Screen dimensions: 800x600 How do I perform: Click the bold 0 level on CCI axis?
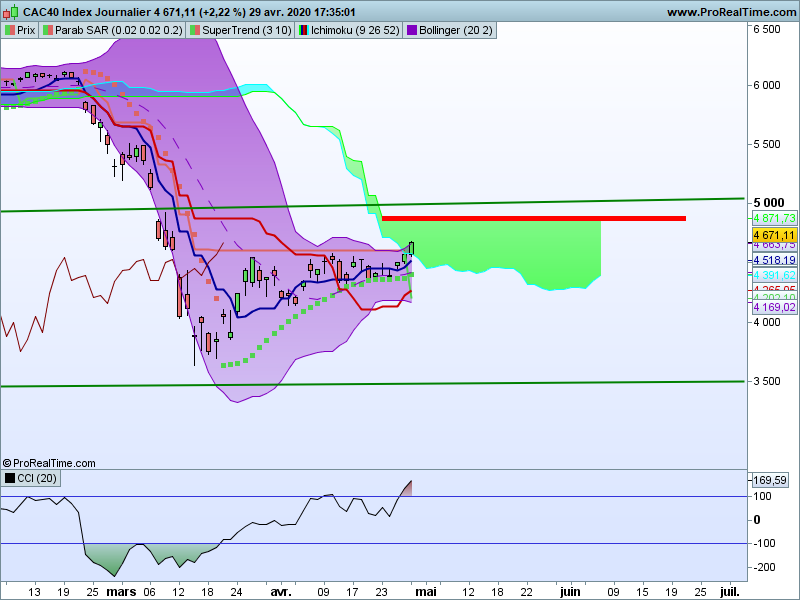click(757, 520)
